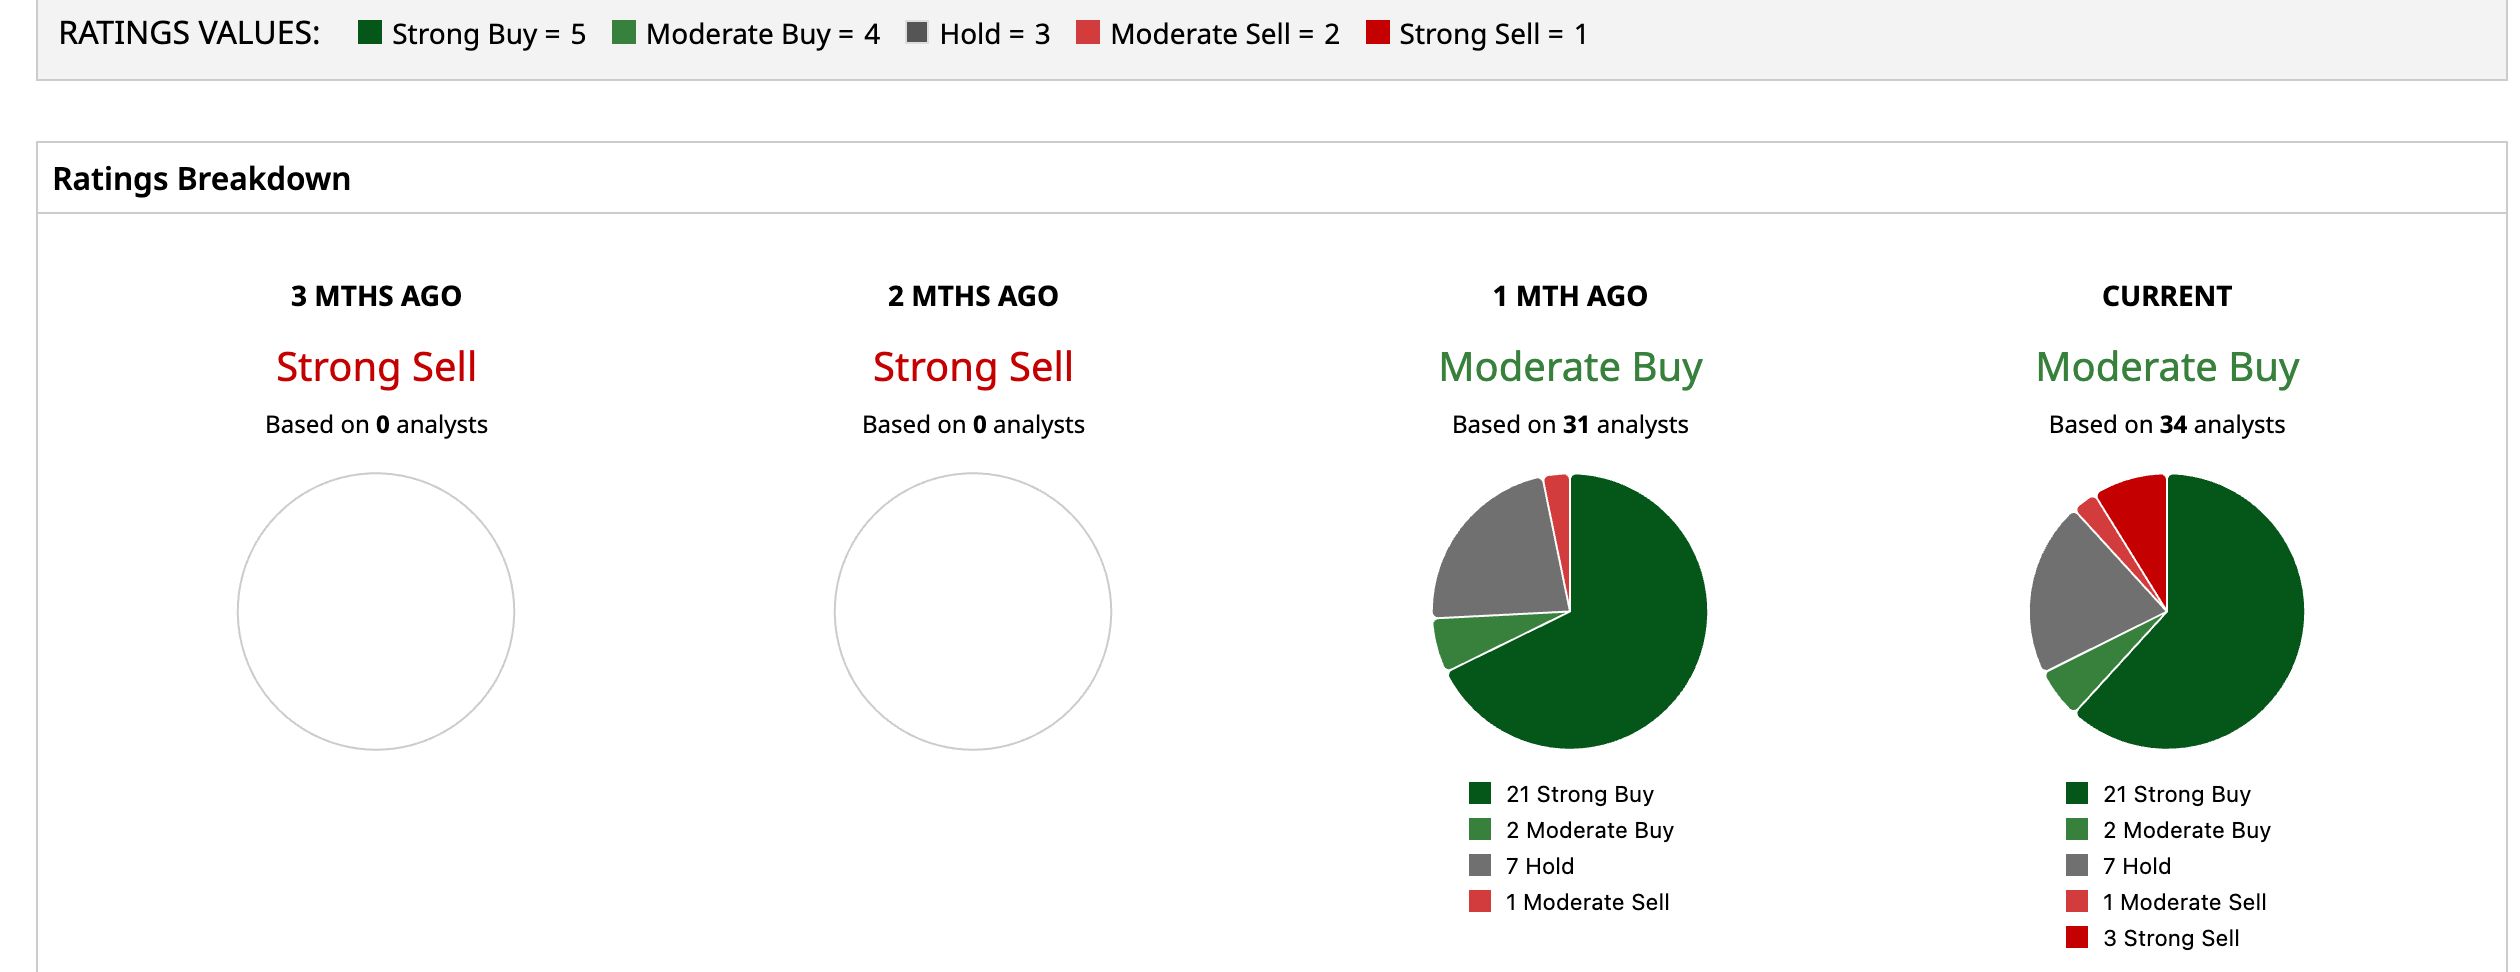This screenshot has width=2520, height=972.
Task: Click the '3 Strong Sell' legend item under CURRENT
Action: coord(2152,938)
